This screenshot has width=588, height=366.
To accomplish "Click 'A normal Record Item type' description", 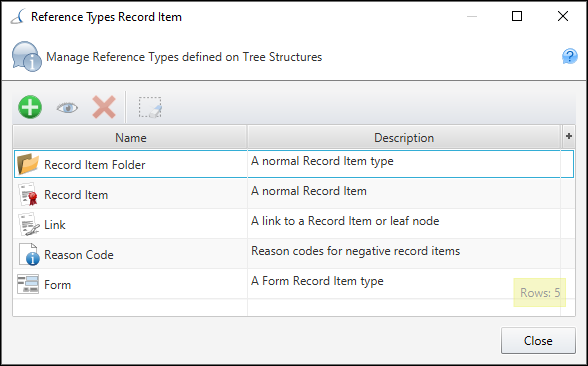I will [x=322, y=161].
